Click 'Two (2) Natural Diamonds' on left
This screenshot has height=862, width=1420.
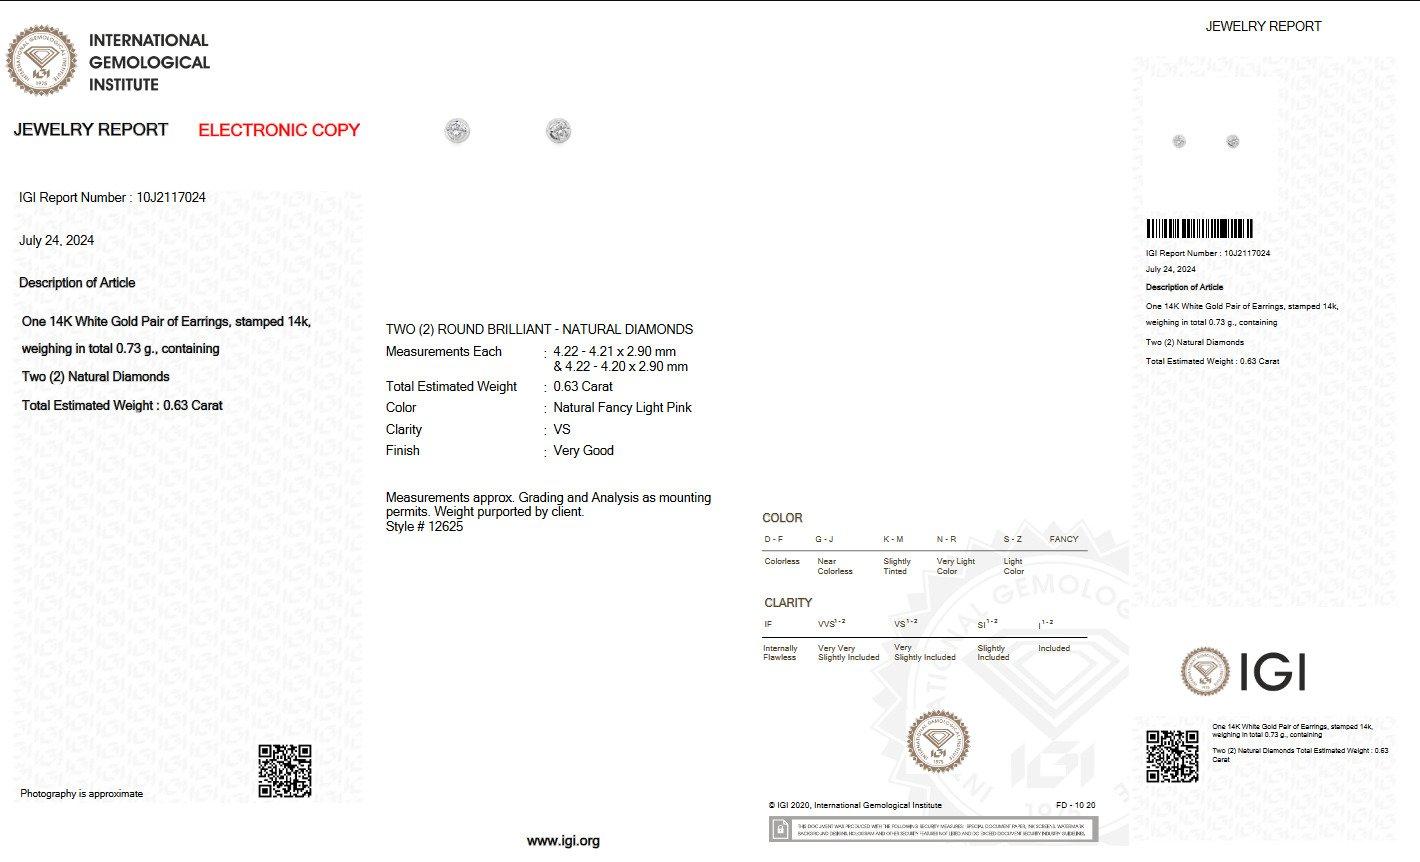click(x=96, y=377)
